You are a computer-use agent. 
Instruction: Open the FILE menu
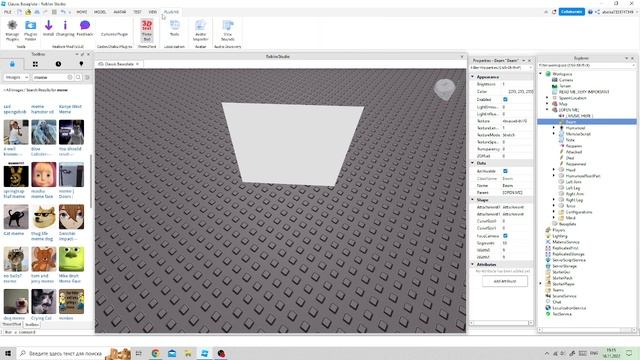tap(8, 12)
